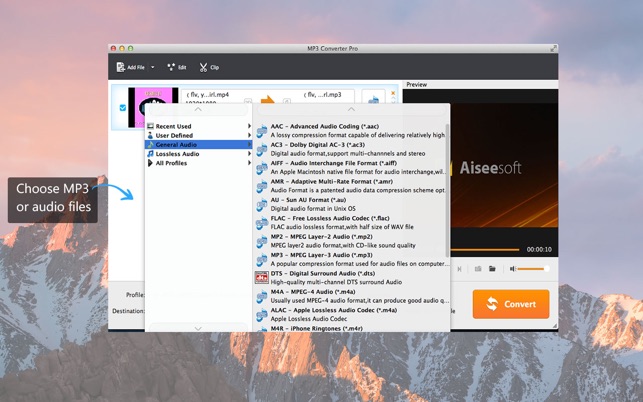Open the snapshot folder icon

coord(492,268)
